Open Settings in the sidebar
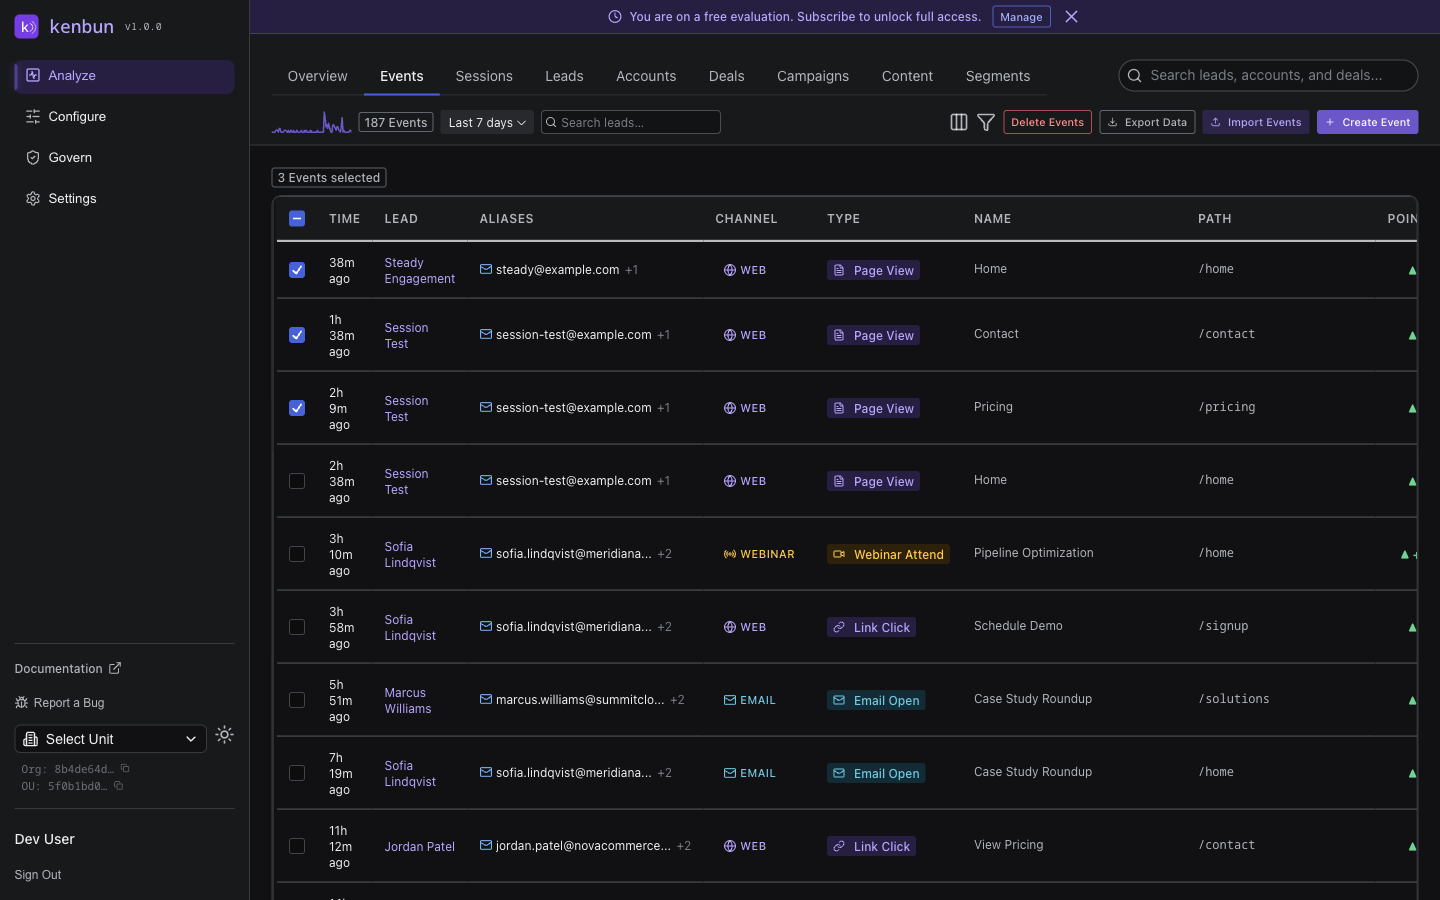The height and width of the screenshot is (900, 1440). click(x=124, y=199)
